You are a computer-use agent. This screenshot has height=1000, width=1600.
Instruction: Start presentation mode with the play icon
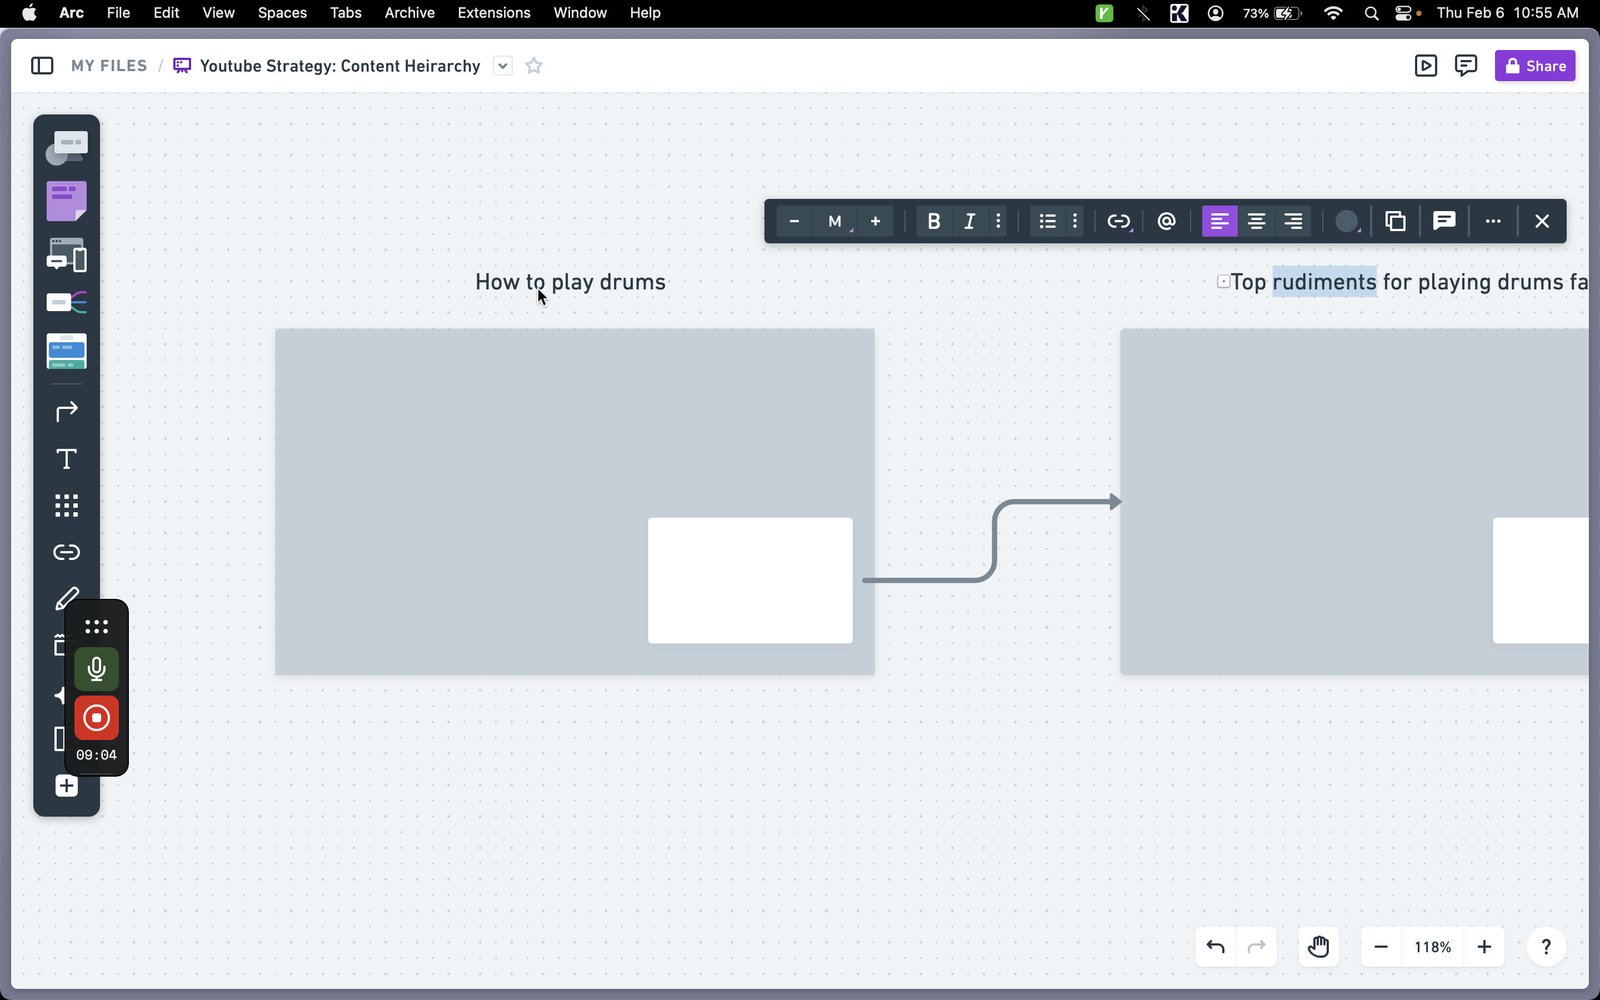tap(1426, 66)
